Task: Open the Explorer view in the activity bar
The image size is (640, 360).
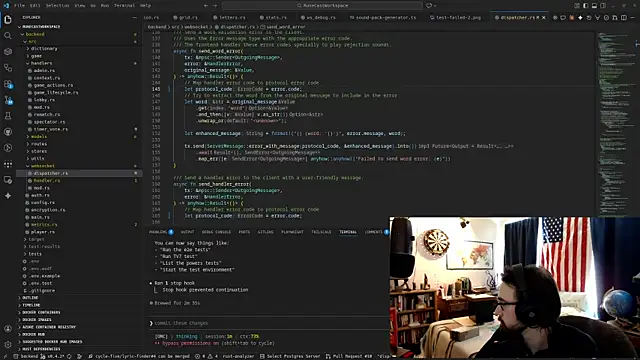Action: 8,20
